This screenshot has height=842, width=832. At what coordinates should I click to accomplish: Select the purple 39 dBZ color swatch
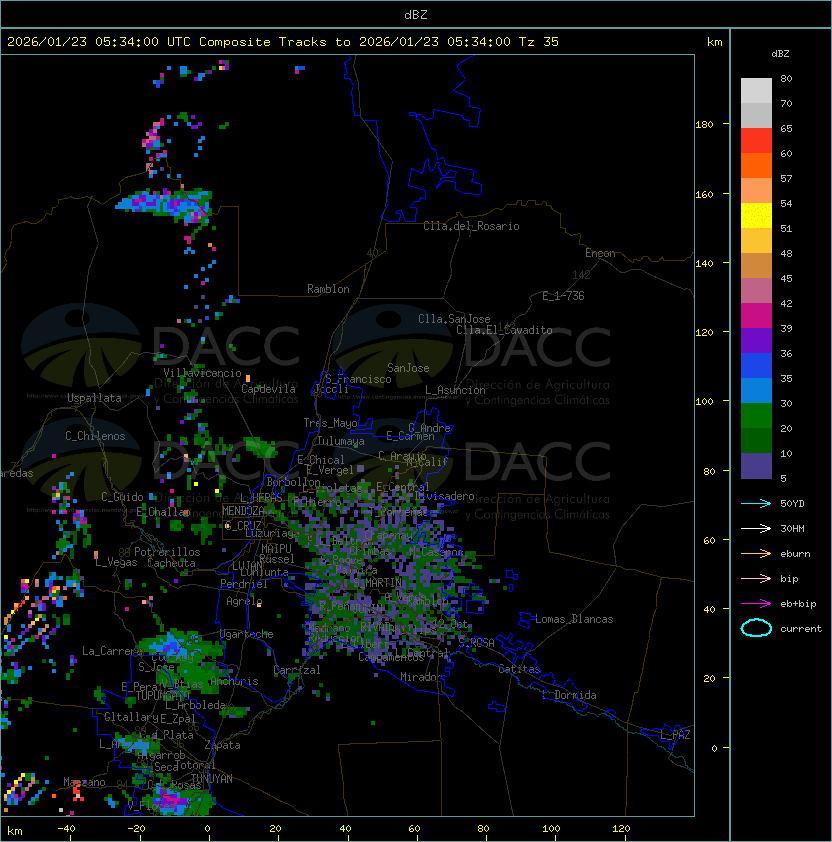(756, 340)
